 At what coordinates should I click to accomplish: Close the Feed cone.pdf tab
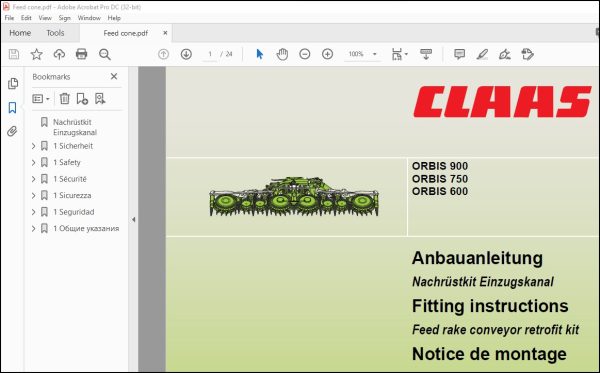point(165,33)
